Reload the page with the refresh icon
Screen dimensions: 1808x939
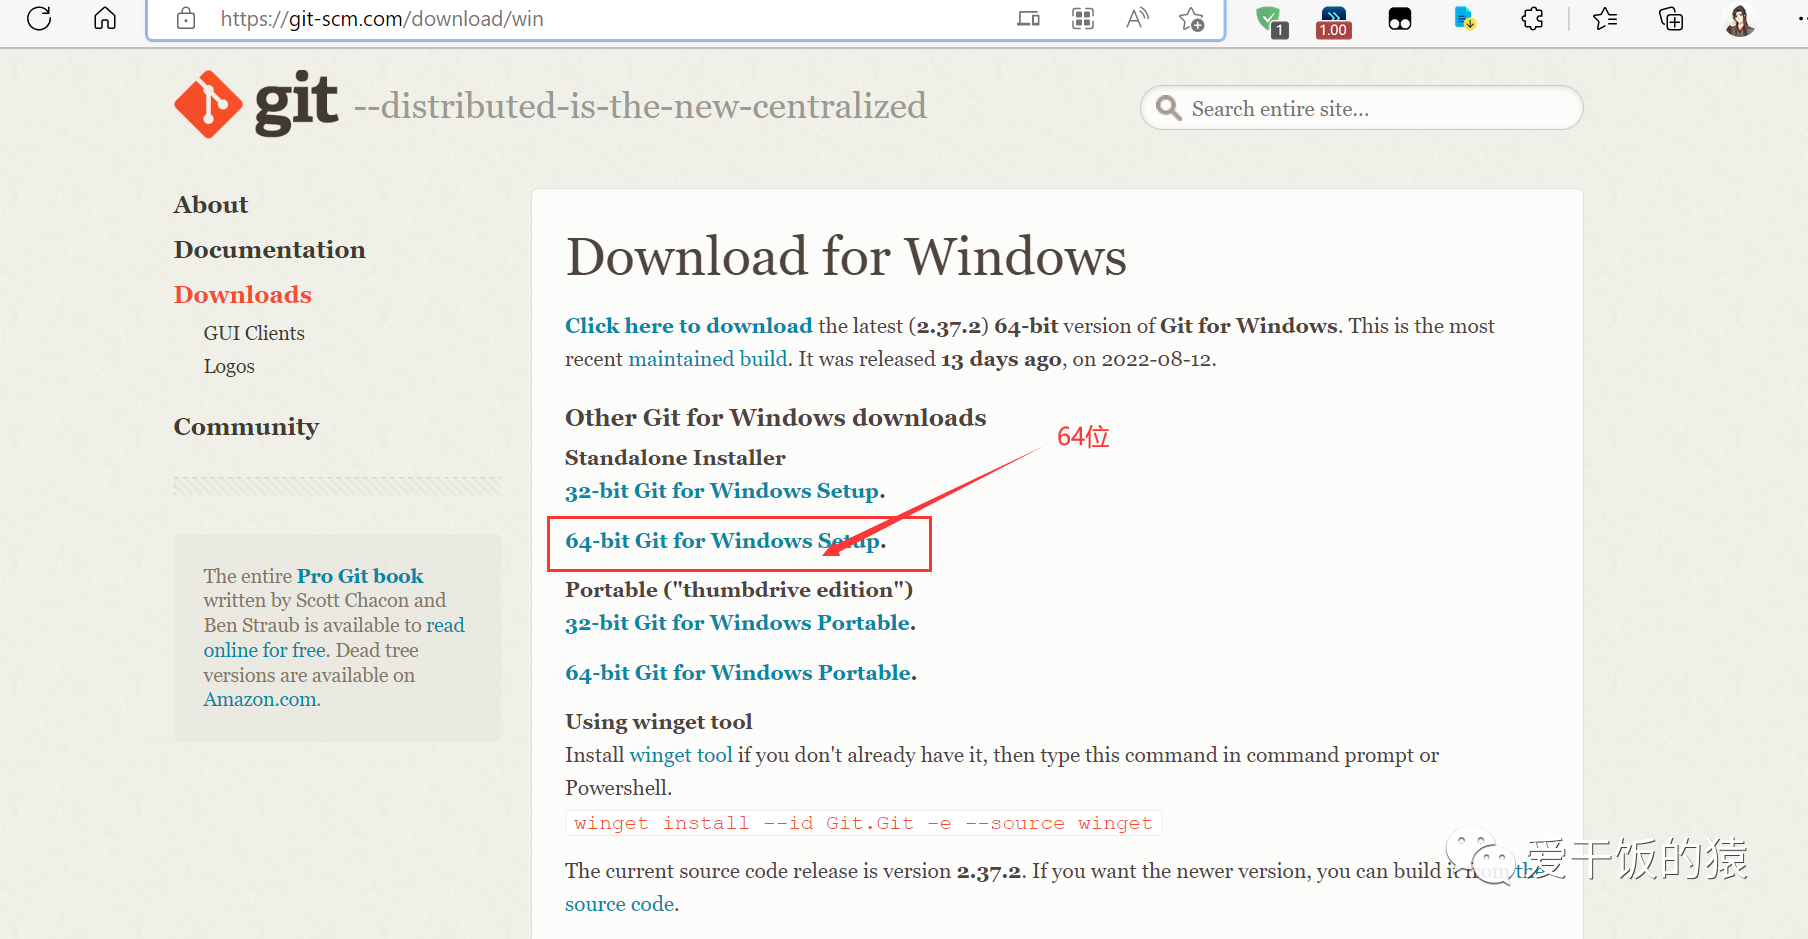(x=39, y=18)
